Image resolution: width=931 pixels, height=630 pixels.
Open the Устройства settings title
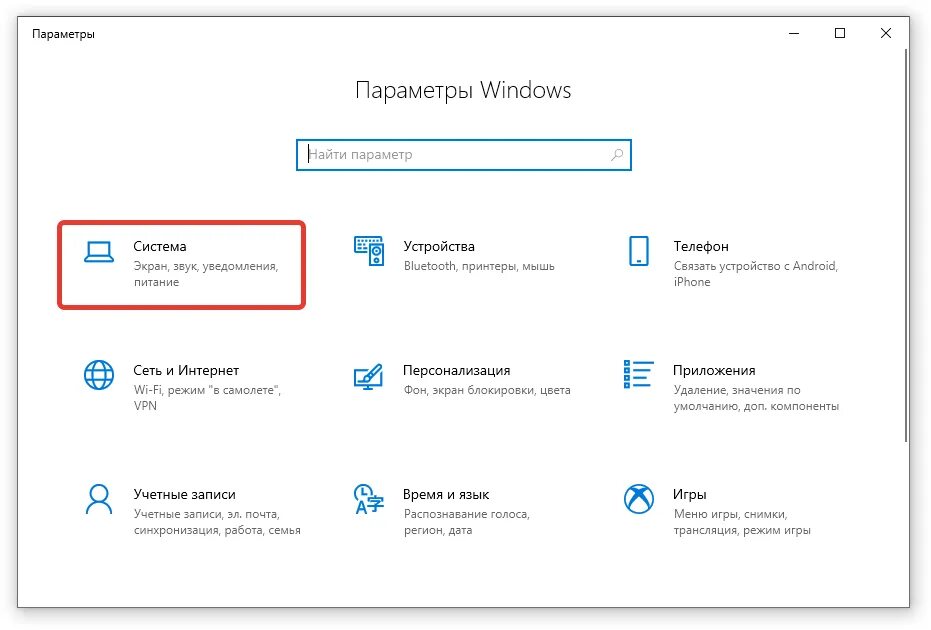pyautogui.click(x=439, y=246)
